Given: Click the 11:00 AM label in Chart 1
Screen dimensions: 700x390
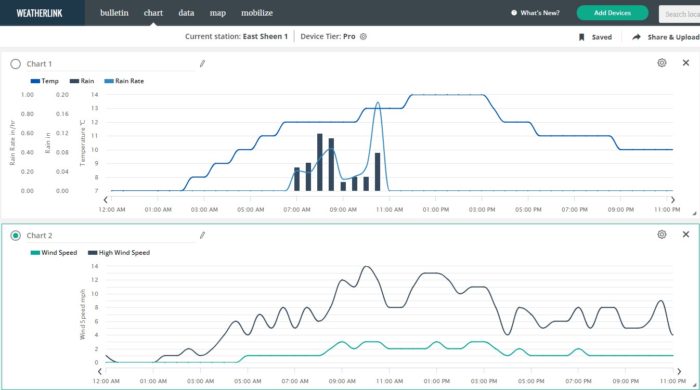Looking at the screenshot, I should click(389, 209).
